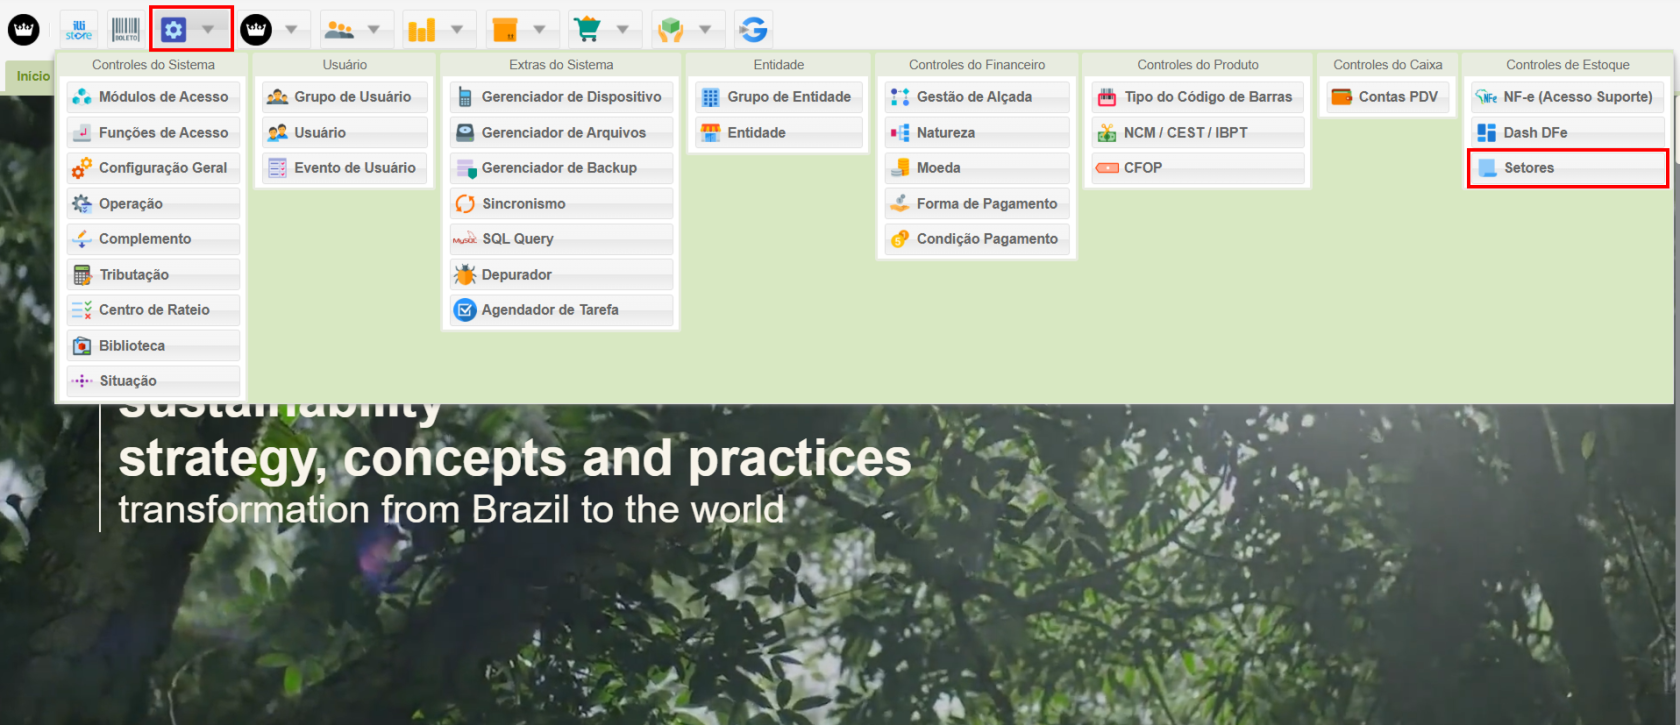Open the SQL Query menu entry

click(561, 239)
